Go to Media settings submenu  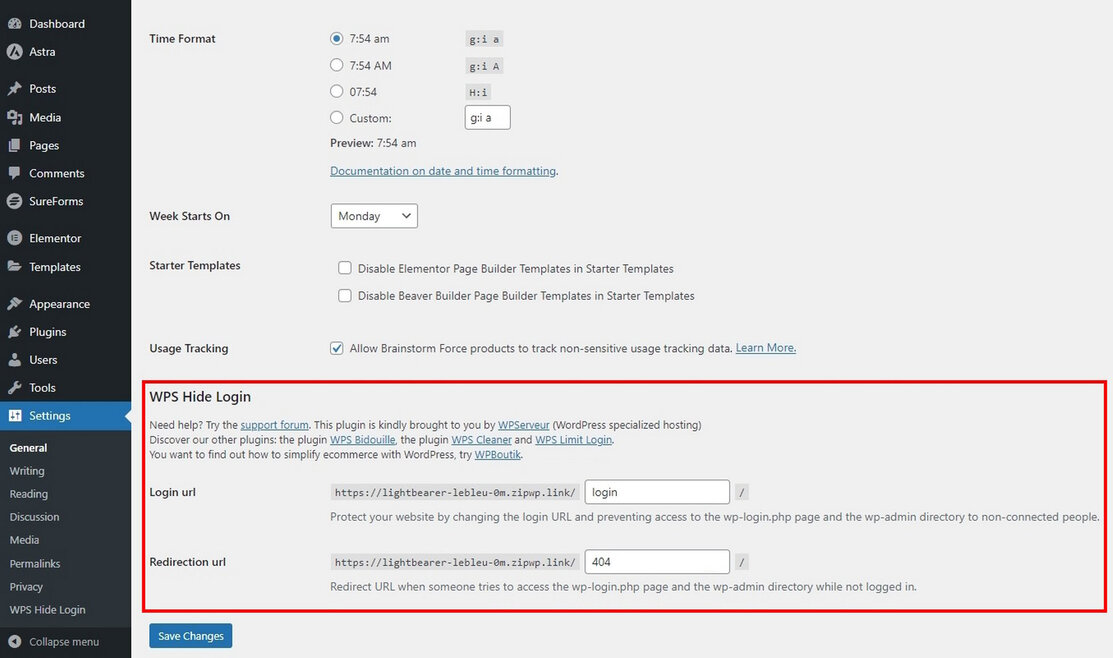click(x=24, y=540)
